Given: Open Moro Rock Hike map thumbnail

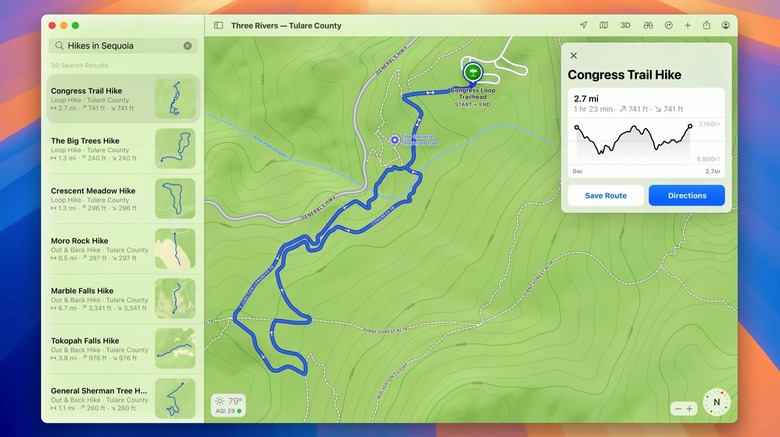Looking at the screenshot, I should pyautogui.click(x=175, y=249).
